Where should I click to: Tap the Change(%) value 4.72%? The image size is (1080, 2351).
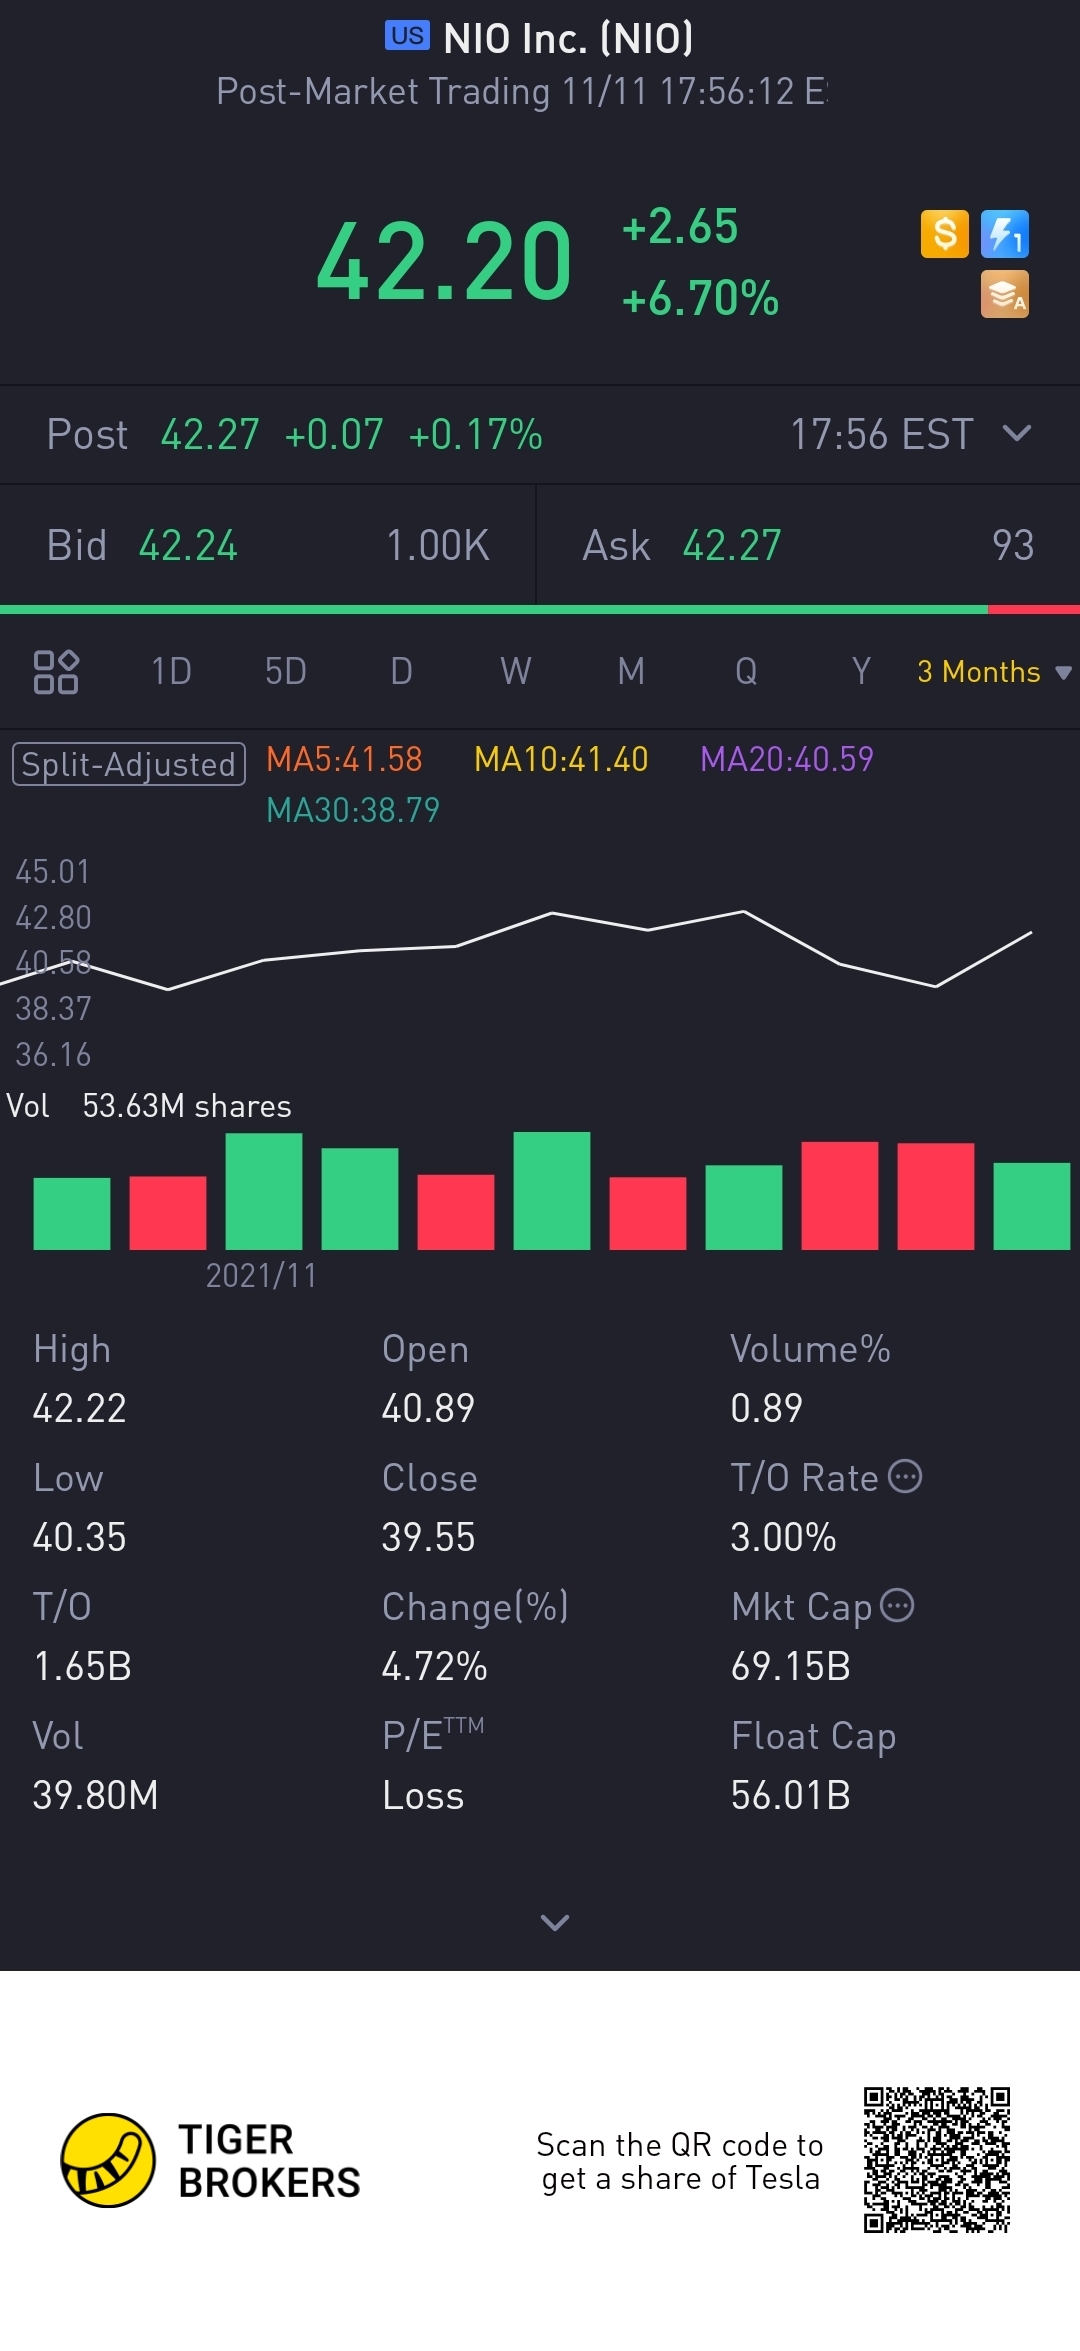tap(434, 1667)
